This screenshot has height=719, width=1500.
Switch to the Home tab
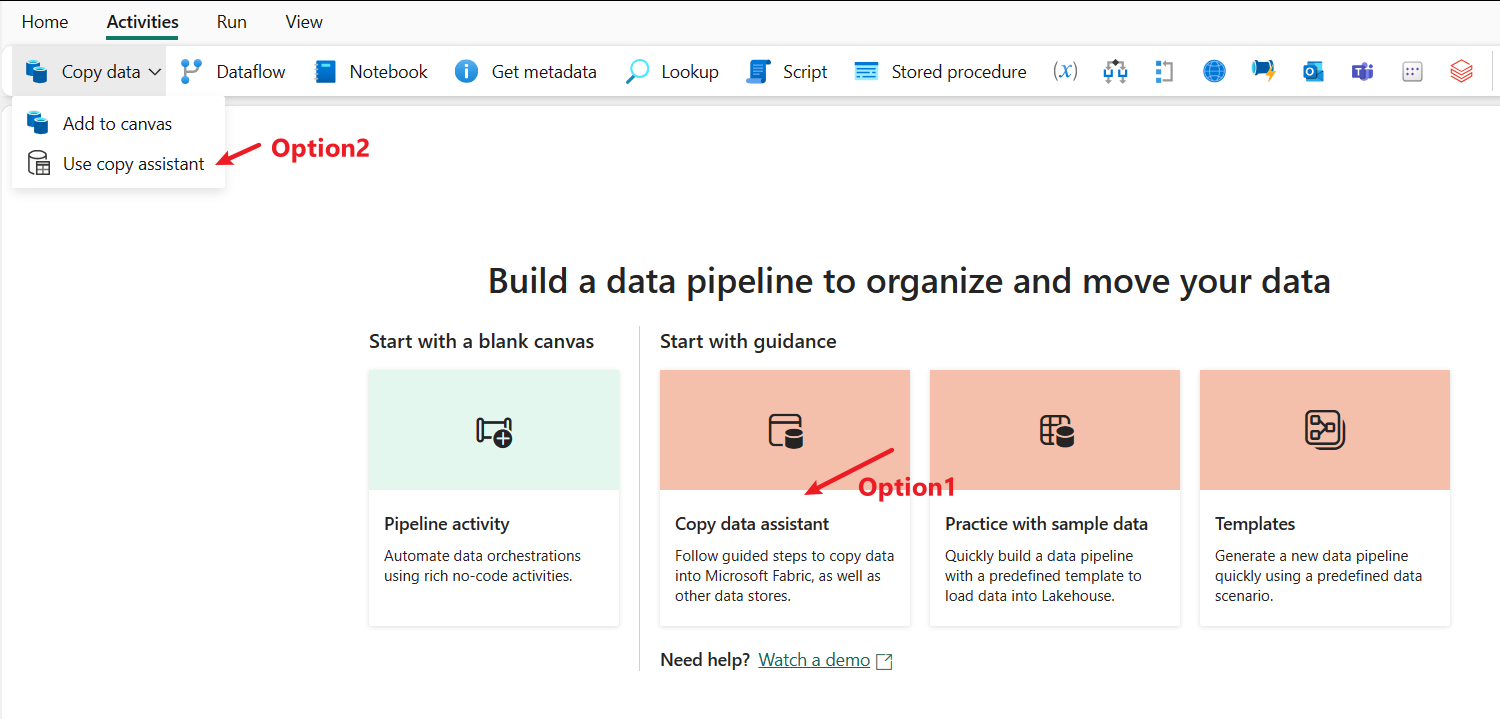45,21
